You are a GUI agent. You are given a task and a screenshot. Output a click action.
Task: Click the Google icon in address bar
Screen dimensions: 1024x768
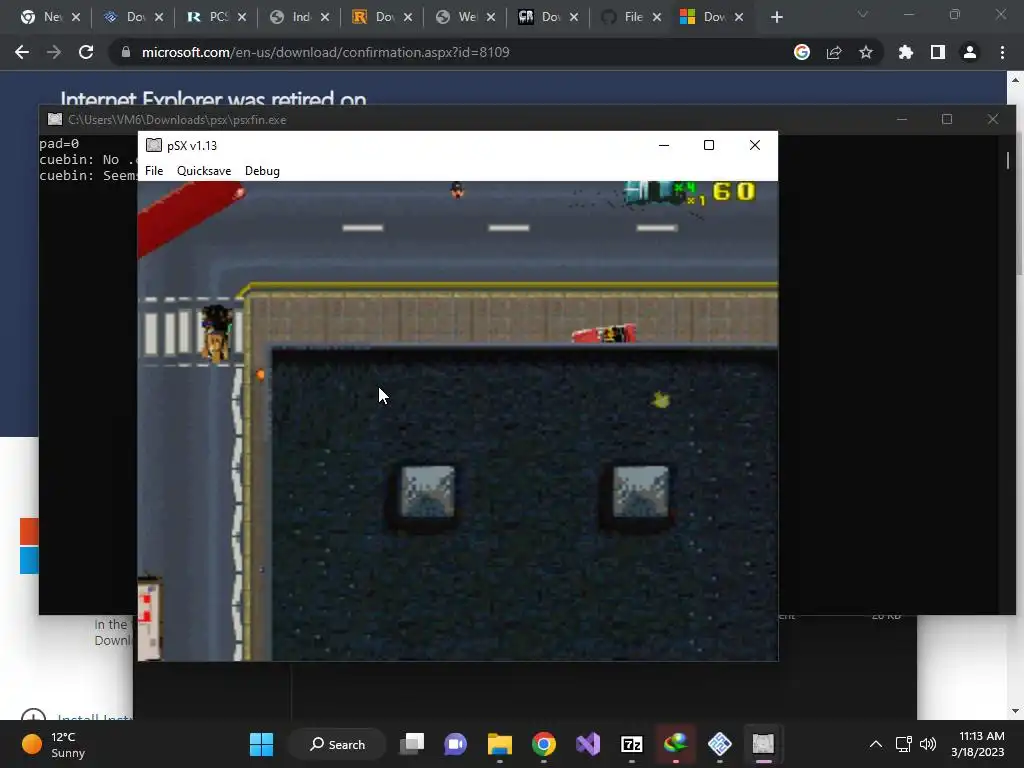click(x=802, y=52)
